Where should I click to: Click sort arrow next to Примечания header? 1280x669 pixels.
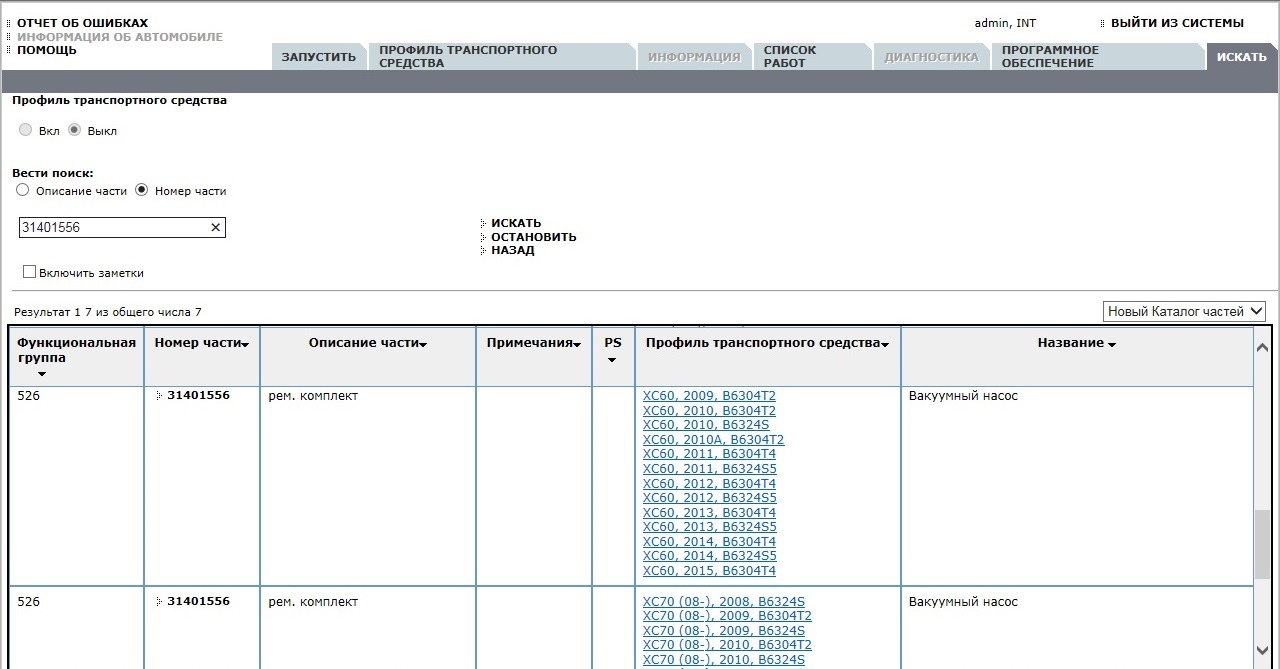pos(578,344)
